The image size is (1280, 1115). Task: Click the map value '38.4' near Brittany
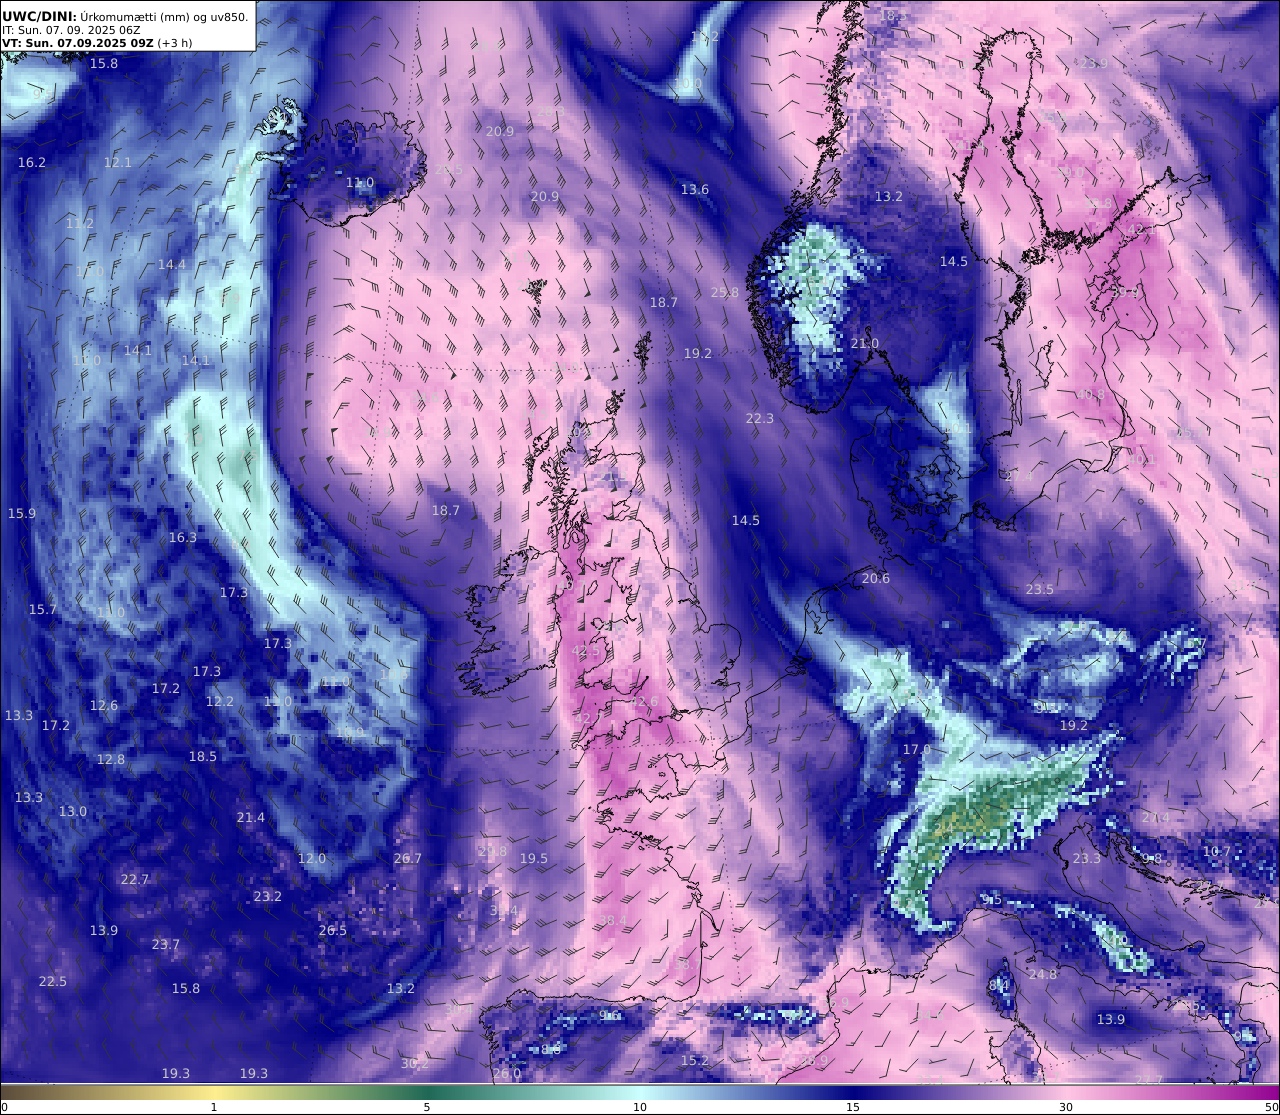(x=613, y=920)
